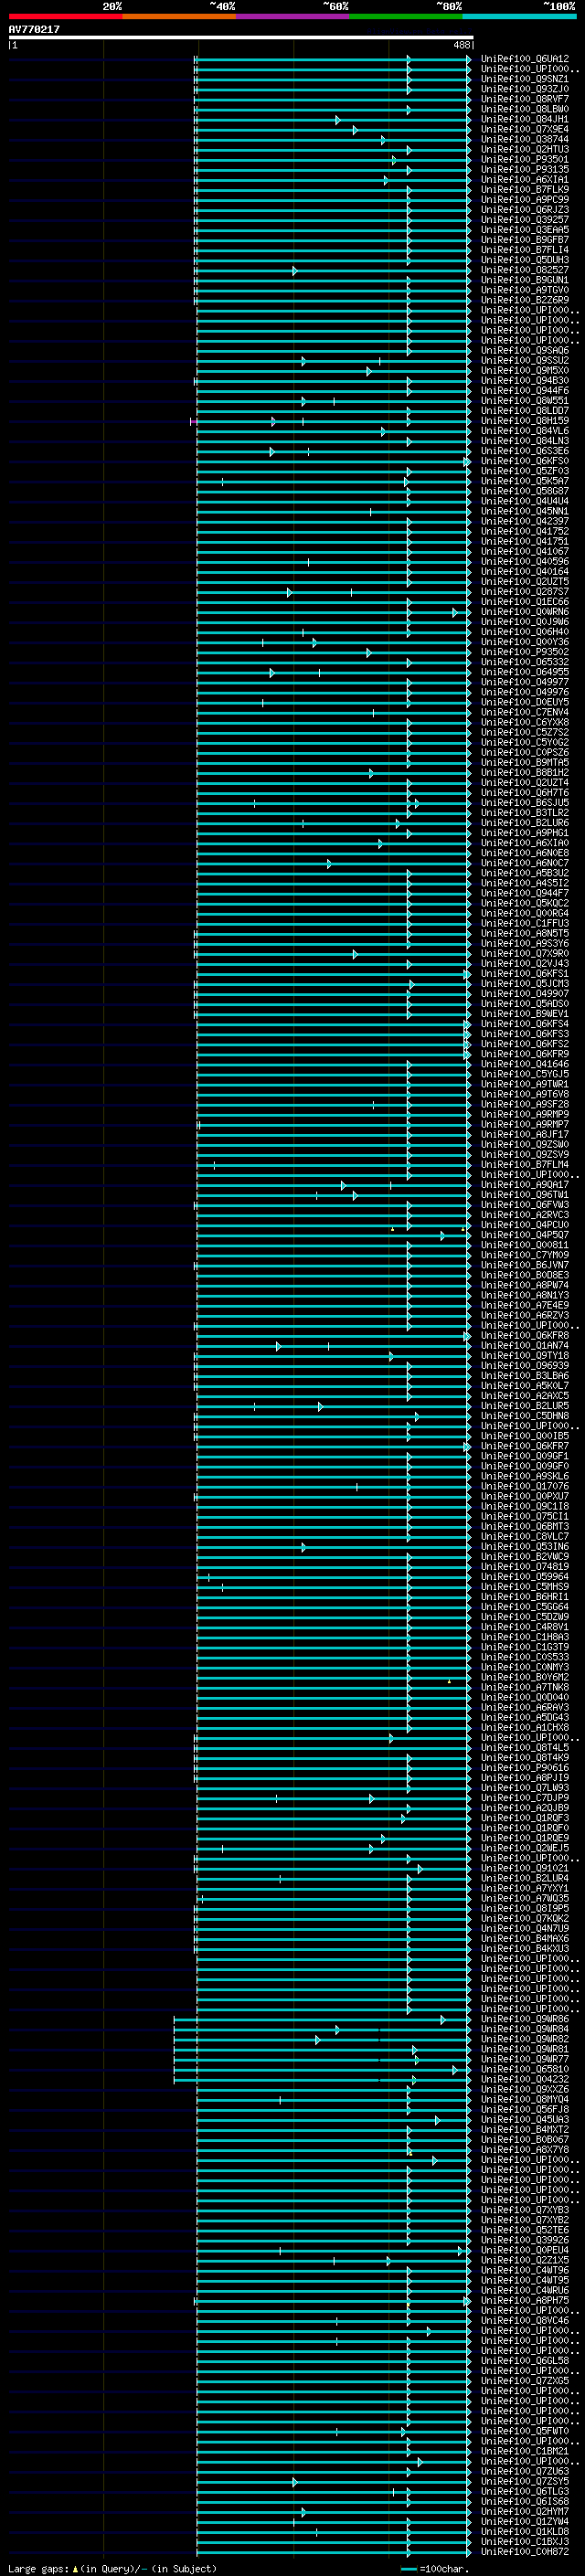Select entry UniRef100_Q9SSU2
585x2576 pixels.
pyautogui.click(x=525, y=360)
